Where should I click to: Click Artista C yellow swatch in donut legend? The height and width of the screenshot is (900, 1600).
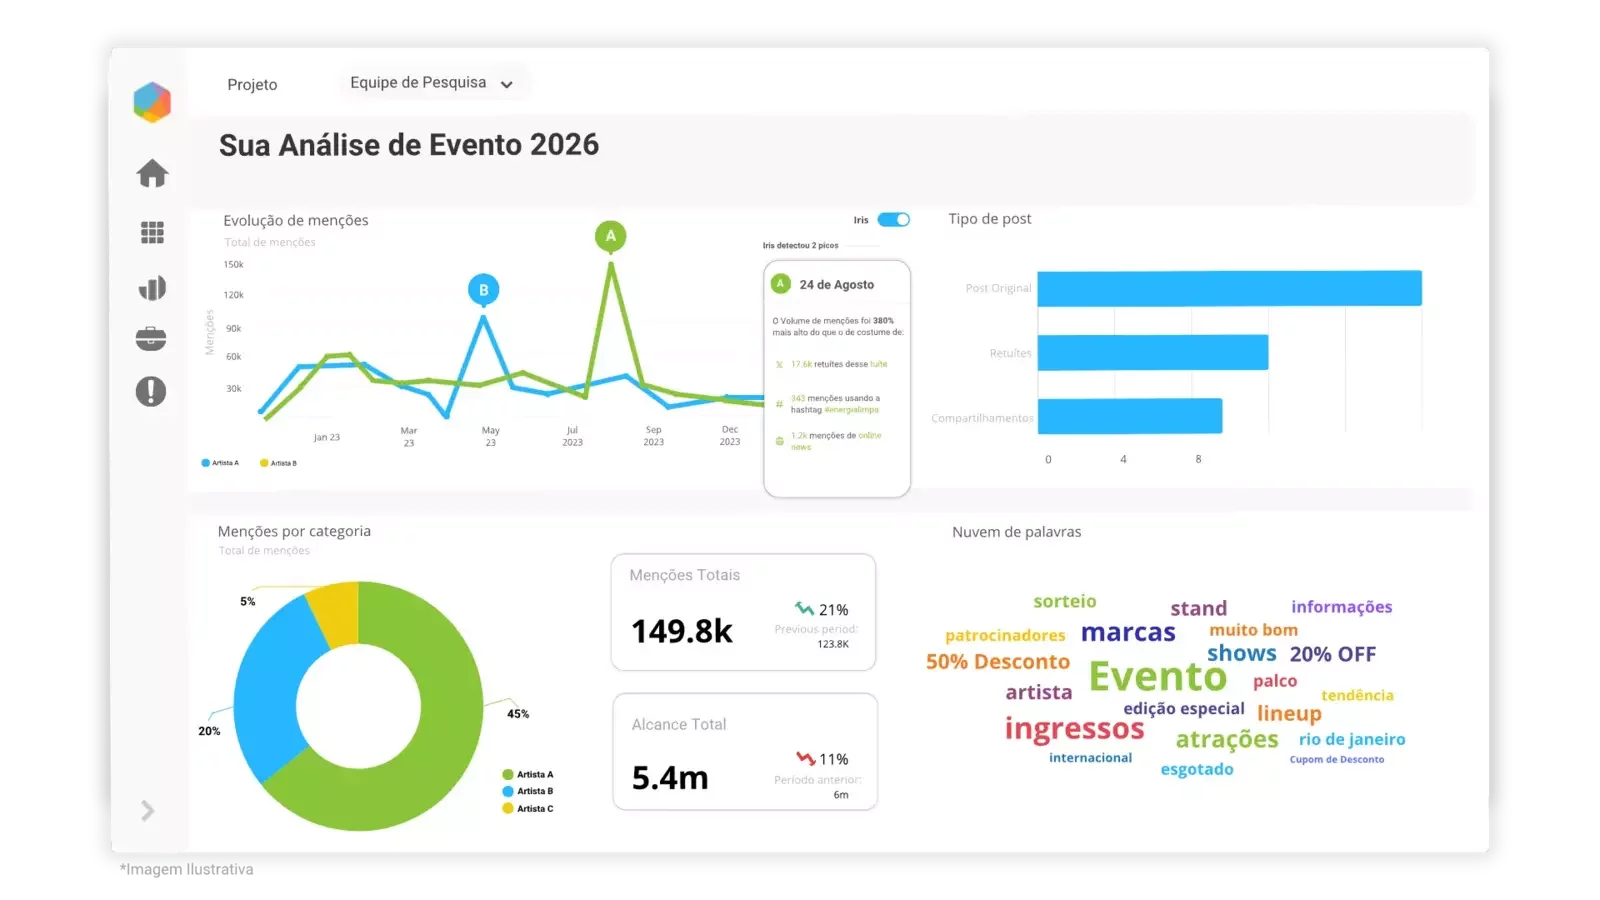[x=508, y=808]
